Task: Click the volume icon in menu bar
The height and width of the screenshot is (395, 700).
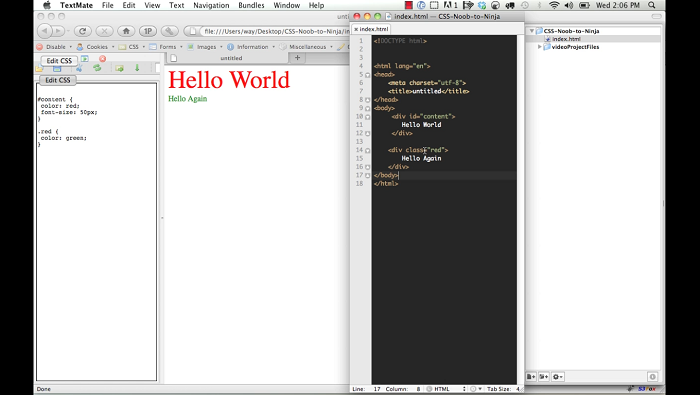Action: (569, 5)
